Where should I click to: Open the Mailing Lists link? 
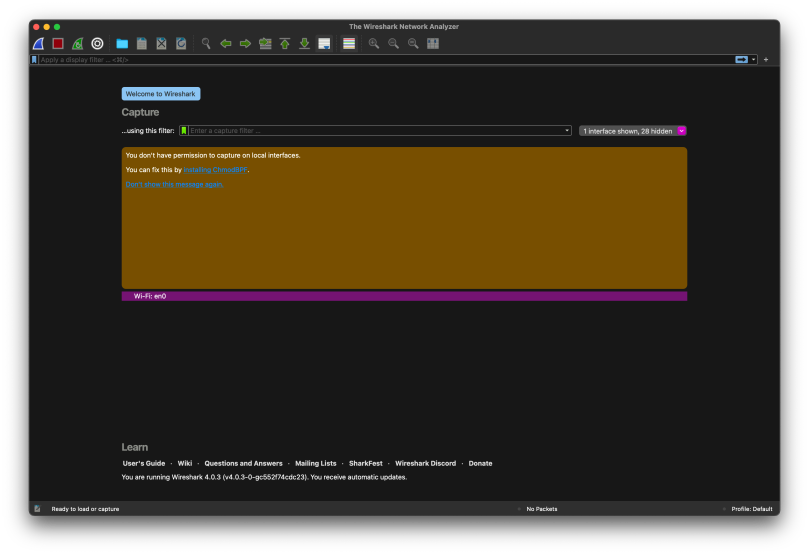coord(316,463)
